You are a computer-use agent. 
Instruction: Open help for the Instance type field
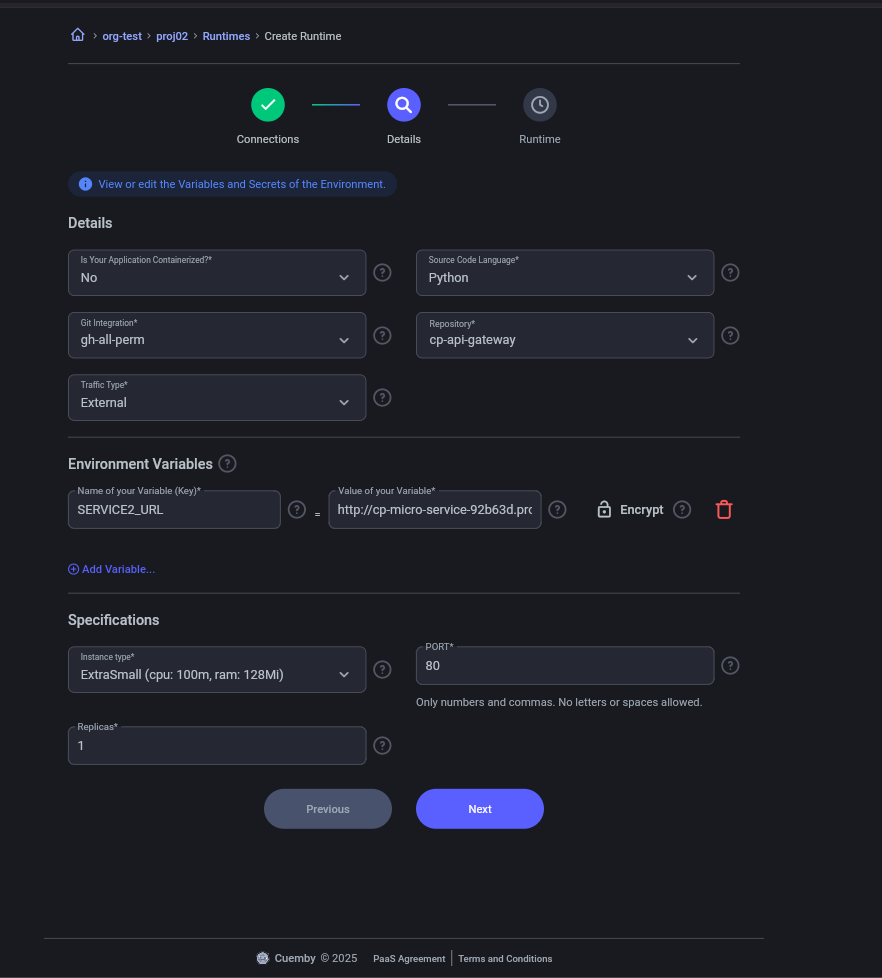pyautogui.click(x=382, y=669)
